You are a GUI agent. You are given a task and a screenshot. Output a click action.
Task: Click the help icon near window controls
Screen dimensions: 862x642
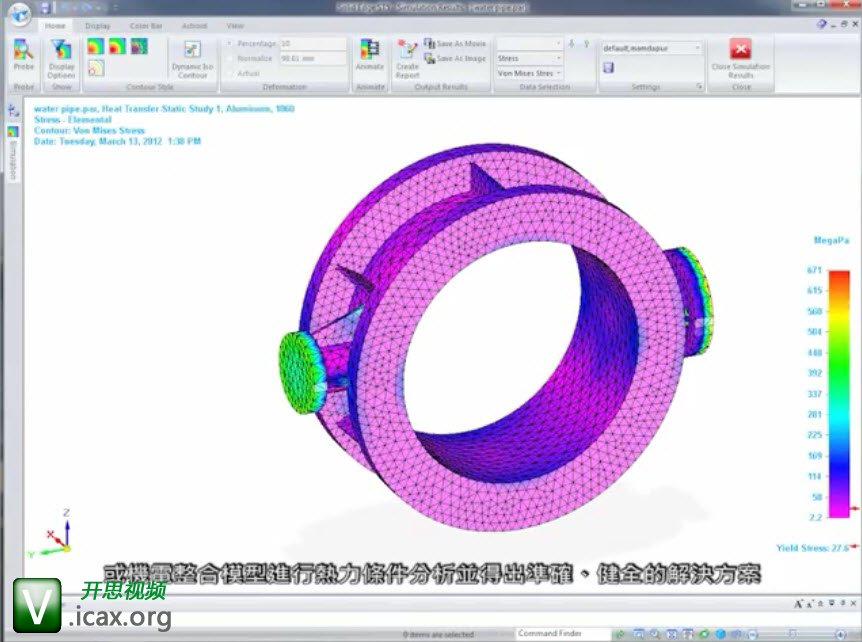[821, 24]
